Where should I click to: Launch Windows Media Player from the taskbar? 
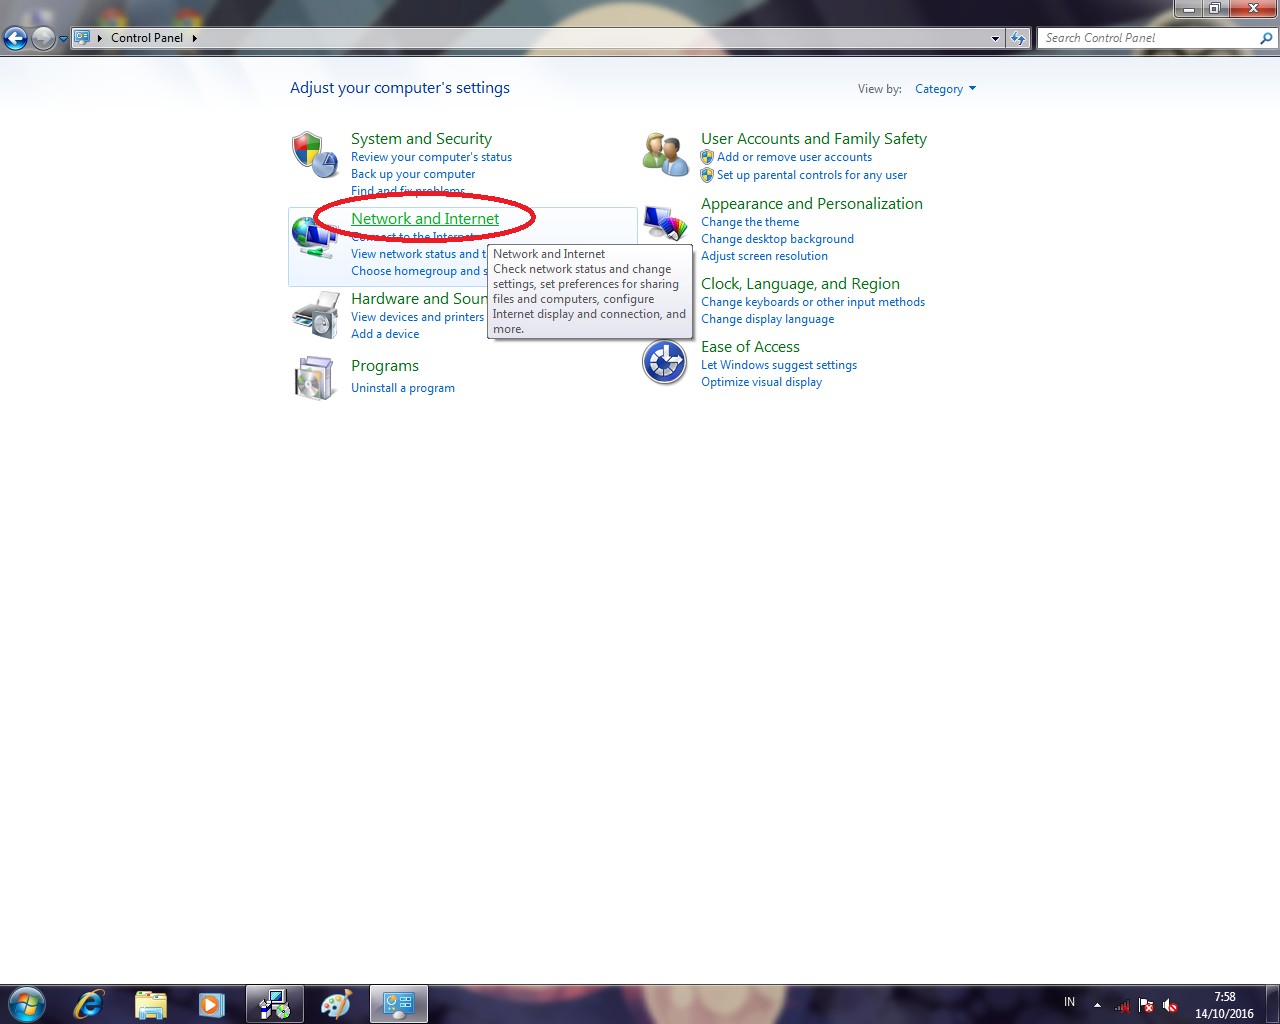[211, 1004]
